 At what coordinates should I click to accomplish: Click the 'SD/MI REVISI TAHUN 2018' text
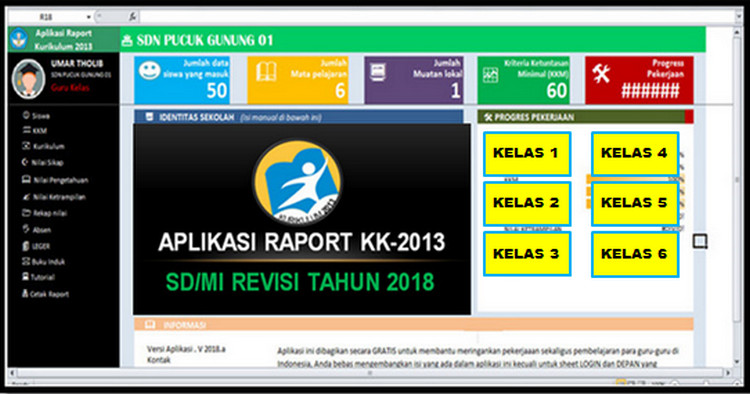(300, 282)
